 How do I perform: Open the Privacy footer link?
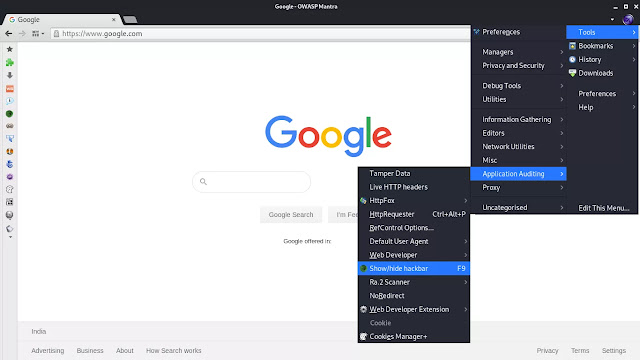tap(547, 351)
